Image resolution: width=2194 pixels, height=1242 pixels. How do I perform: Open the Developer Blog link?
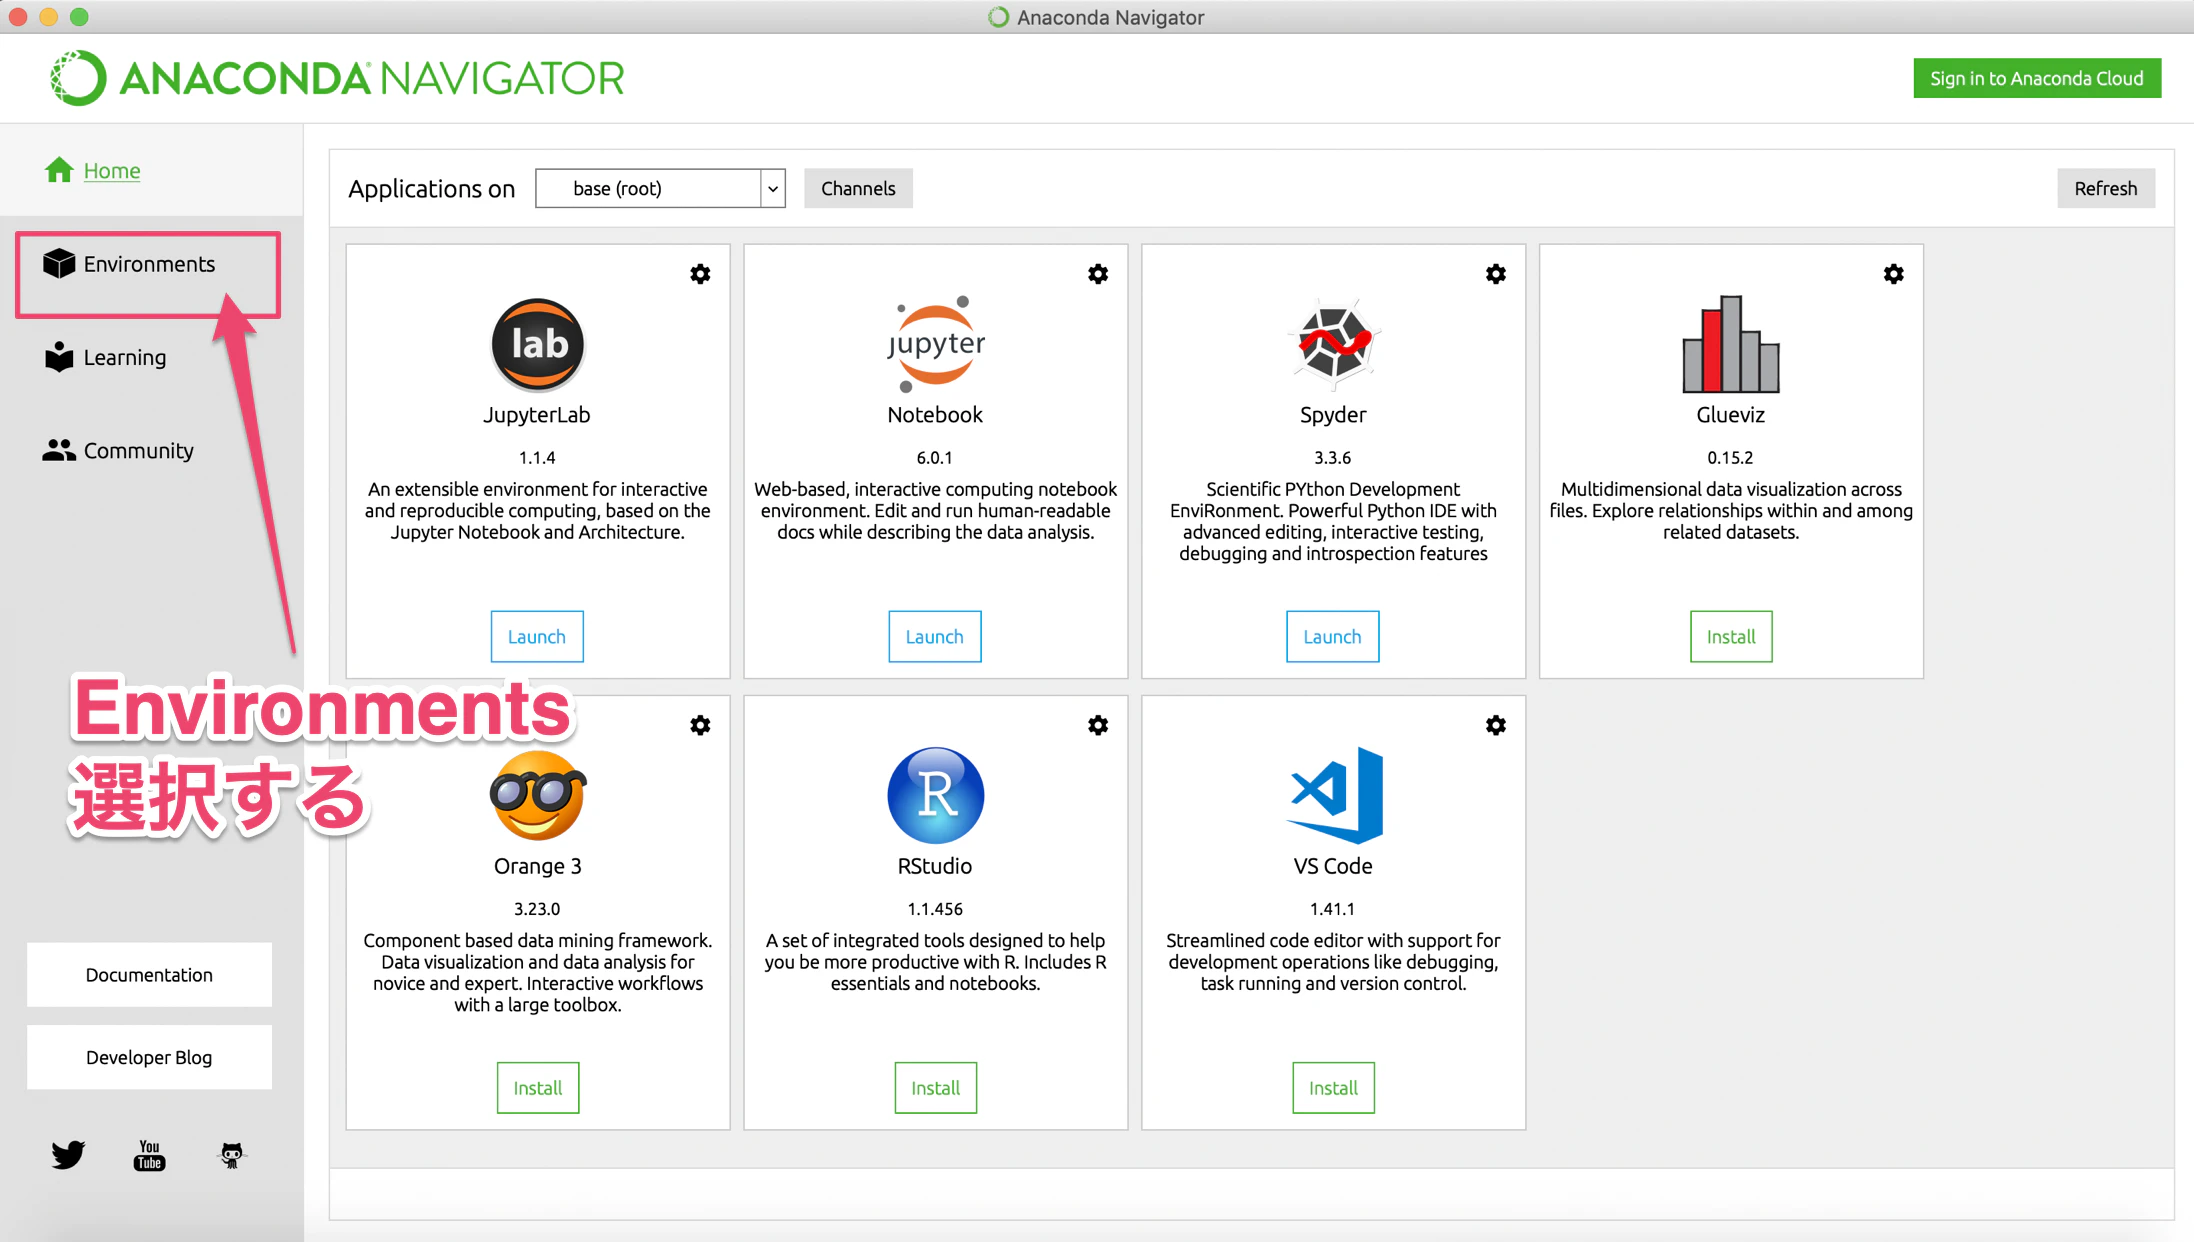[149, 1057]
